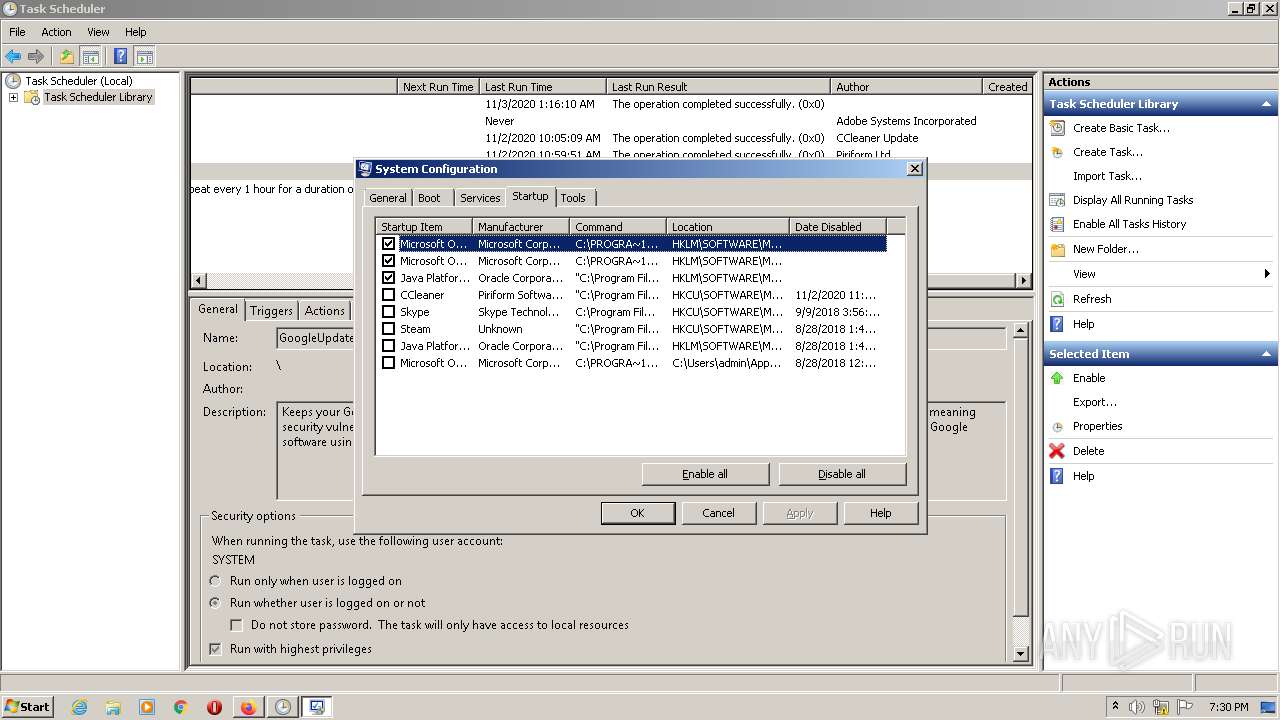Toggle the console tree toolbar icon
1280x720 pixels.
pyautogui.click(x=90, y=57)
